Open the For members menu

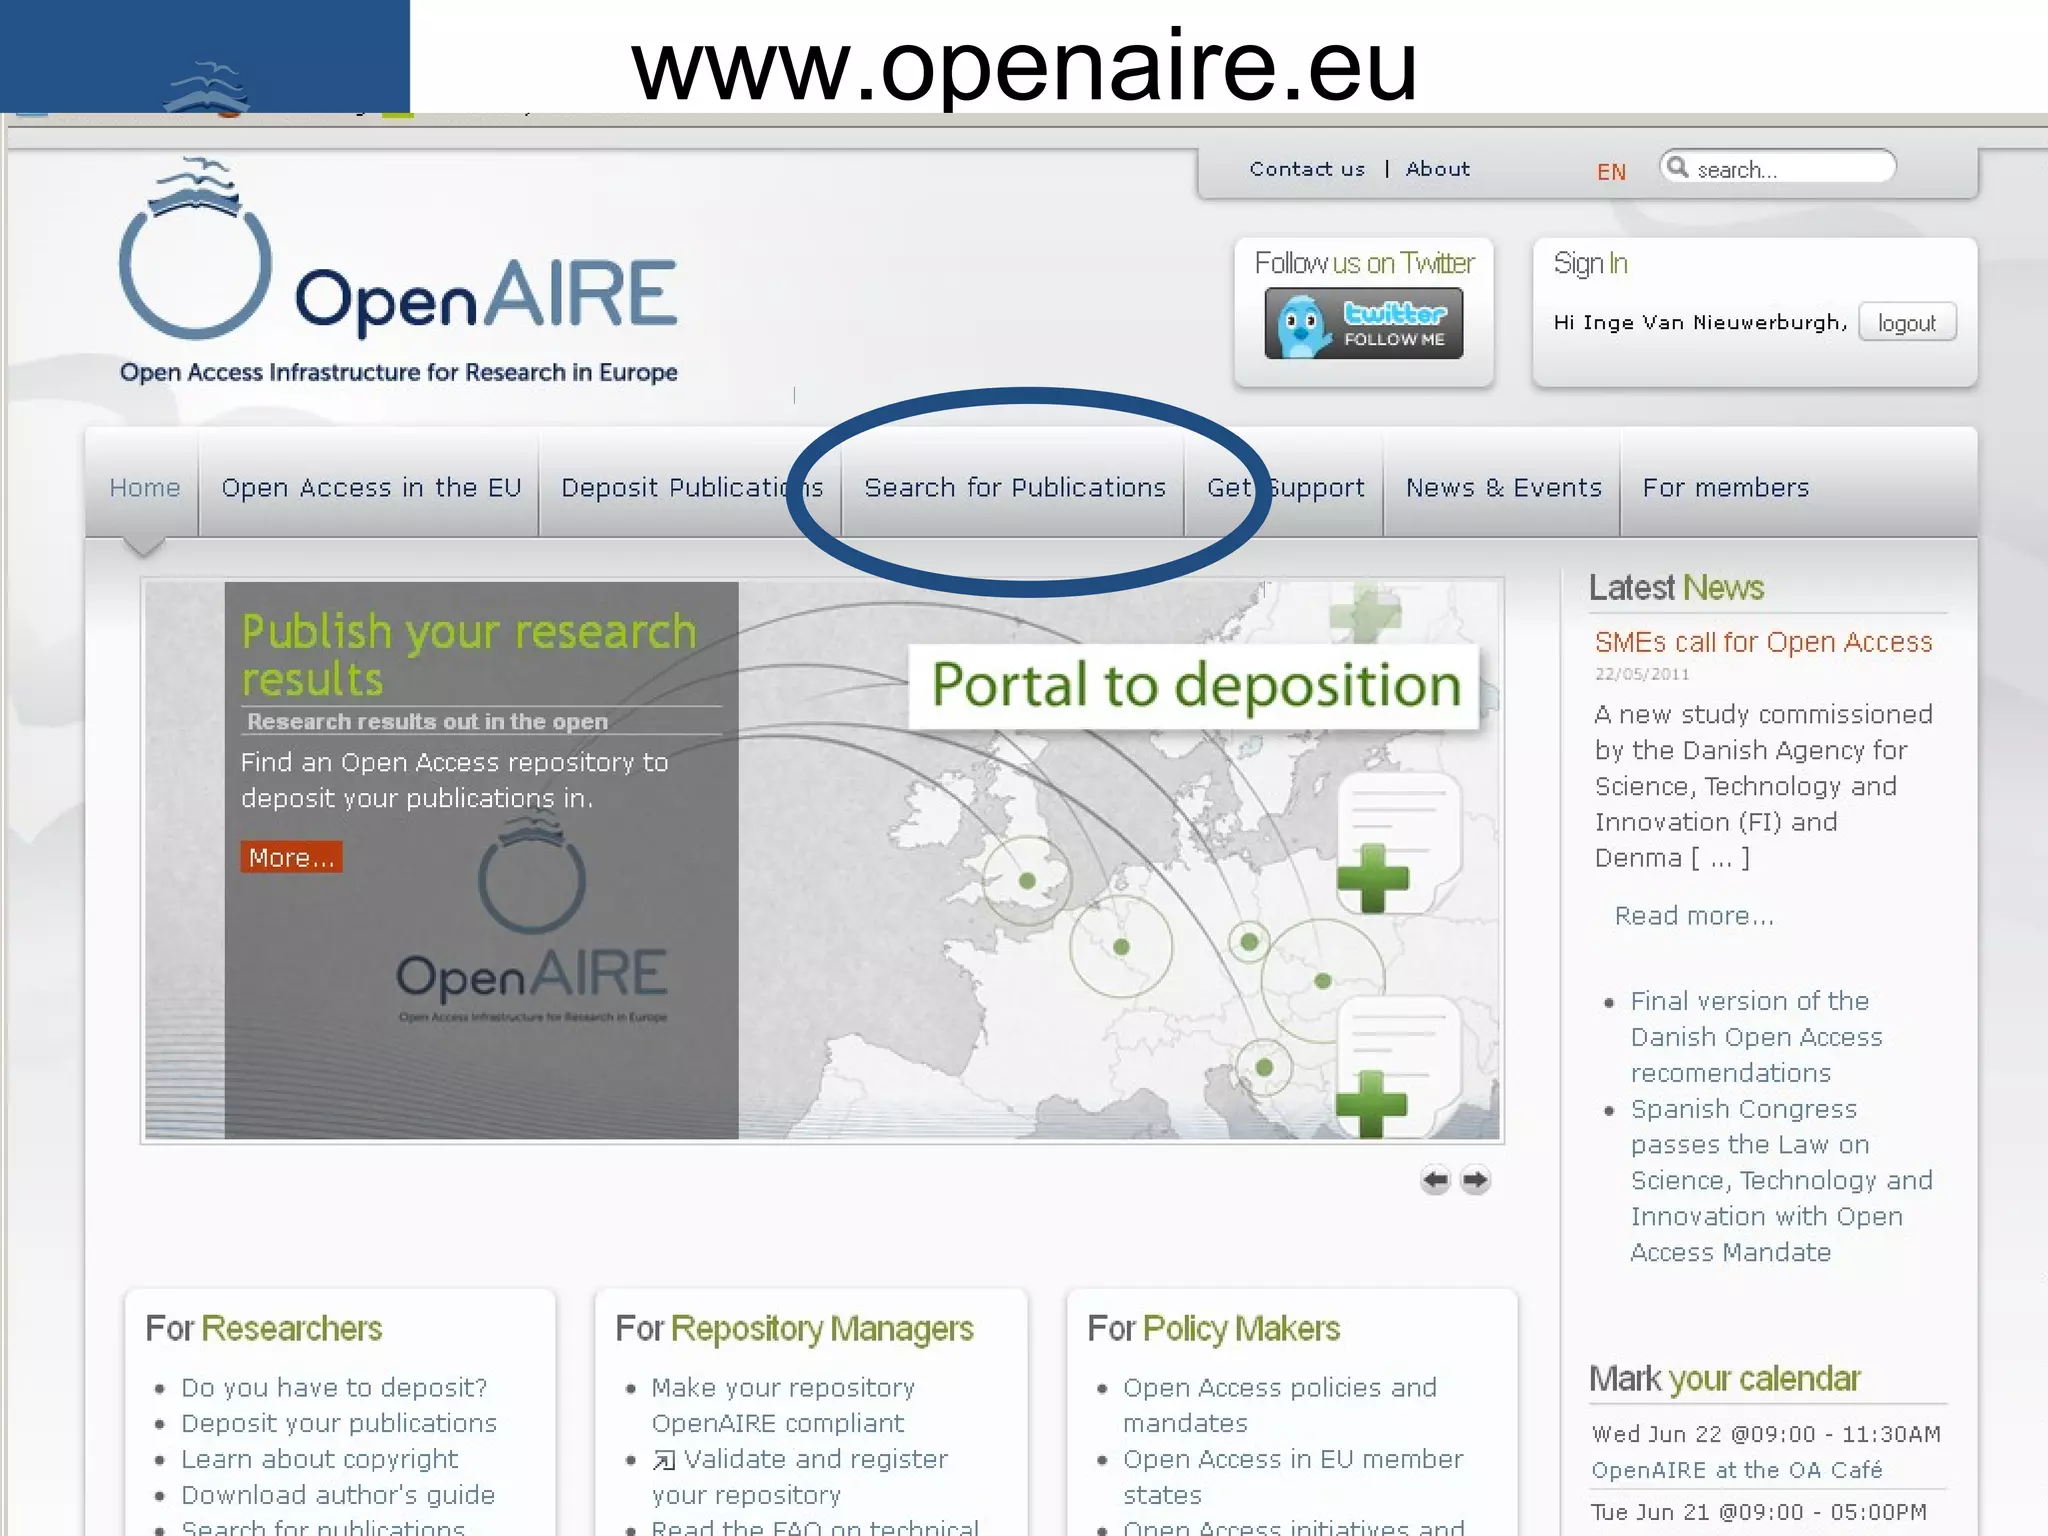[x=1726, y=488]
